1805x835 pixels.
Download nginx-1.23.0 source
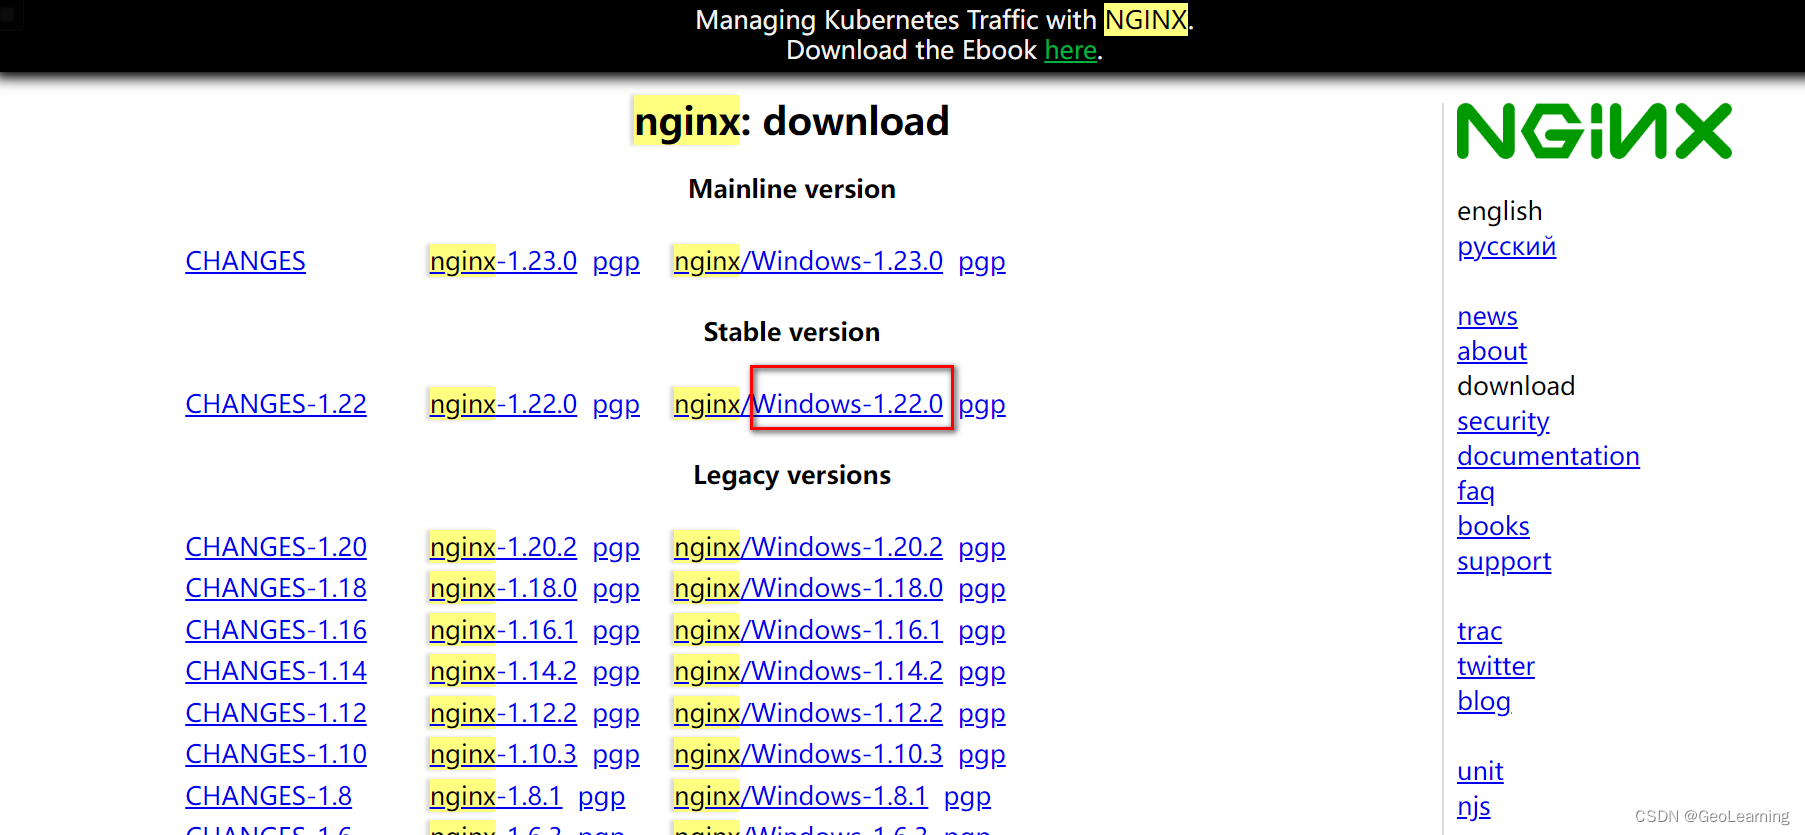[x=503, y=261]
